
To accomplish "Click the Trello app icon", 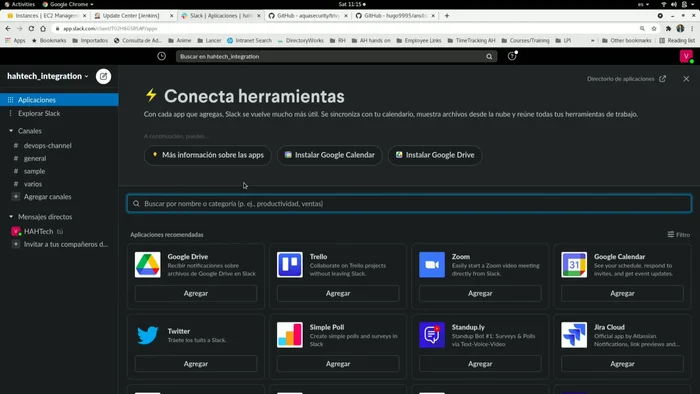I will point(290,265).
